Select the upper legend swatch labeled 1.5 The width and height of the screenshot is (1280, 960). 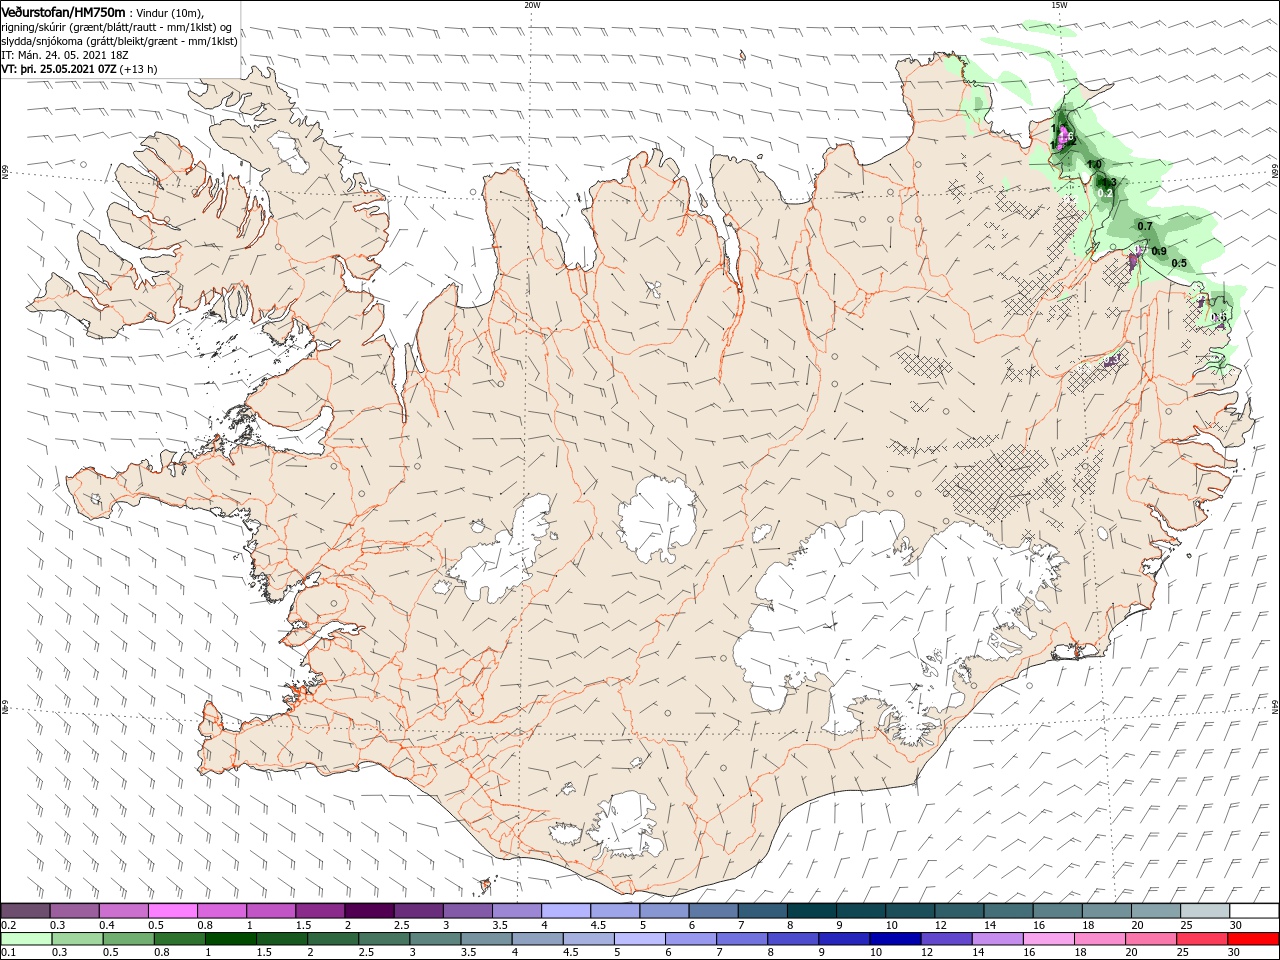[320, 911]
